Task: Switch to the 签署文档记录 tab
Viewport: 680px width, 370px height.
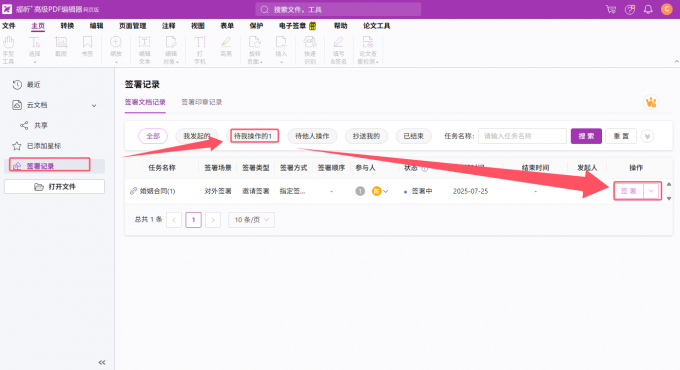Action: tap(145, 102)
